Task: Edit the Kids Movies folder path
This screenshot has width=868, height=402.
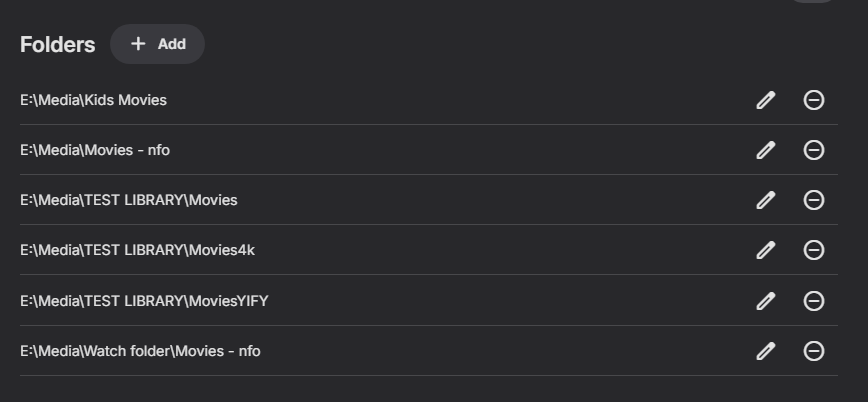Action: [x=766, y=100]
